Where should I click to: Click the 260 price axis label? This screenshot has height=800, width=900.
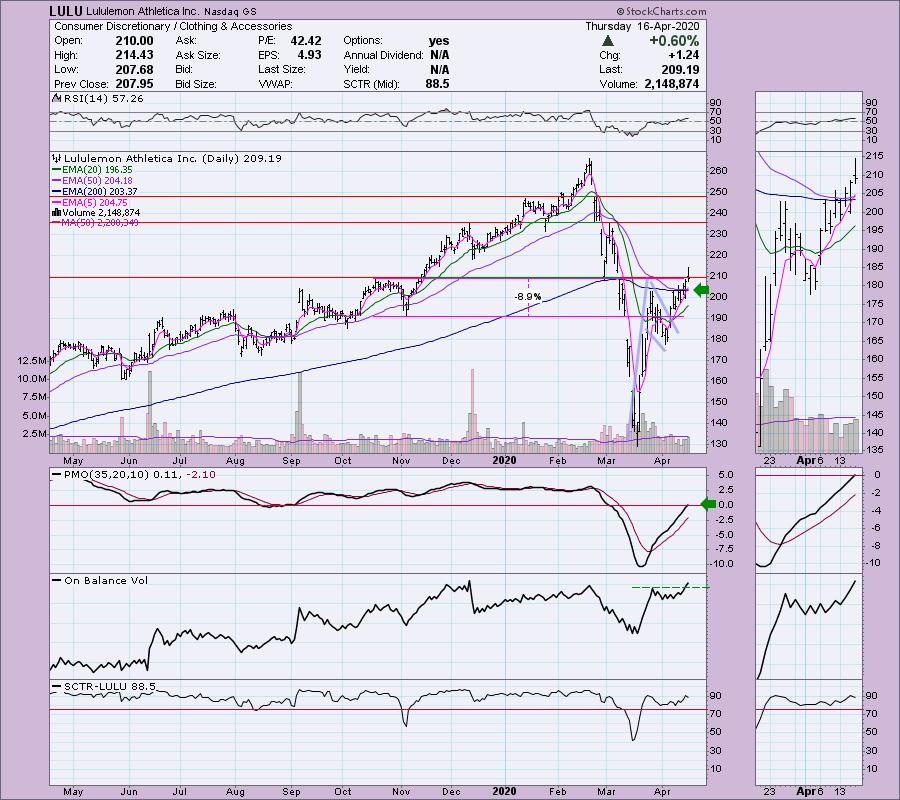click(x=719, y=170)
